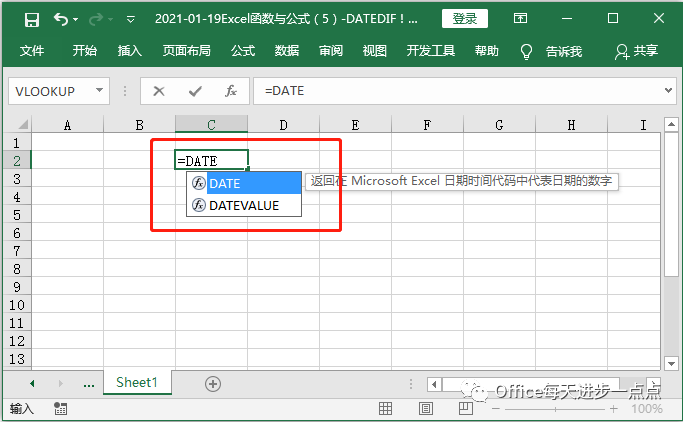Open the Ribbon Display Options icon
Screen dimensions: 683x422
[x=520, y=18]
